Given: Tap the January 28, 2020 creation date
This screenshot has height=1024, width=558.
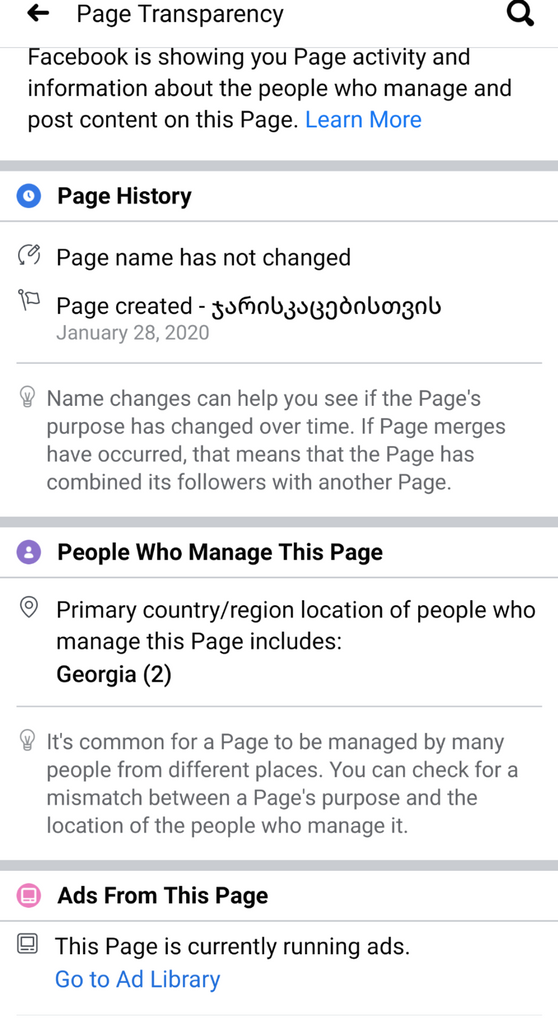Looking at the screenshot, I should (133, 332).
